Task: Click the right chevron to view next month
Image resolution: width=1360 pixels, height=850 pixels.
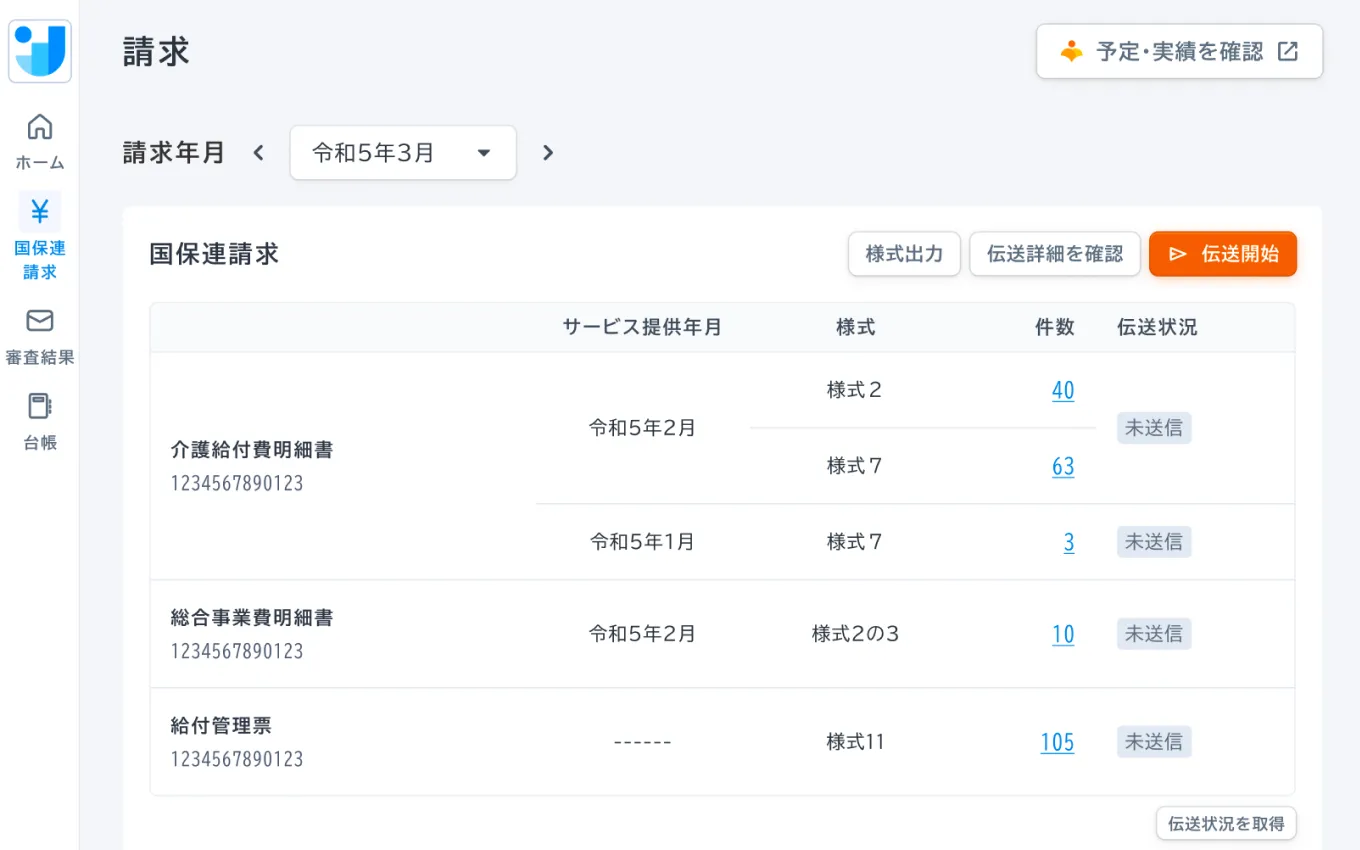Action: tap(547, 152)
